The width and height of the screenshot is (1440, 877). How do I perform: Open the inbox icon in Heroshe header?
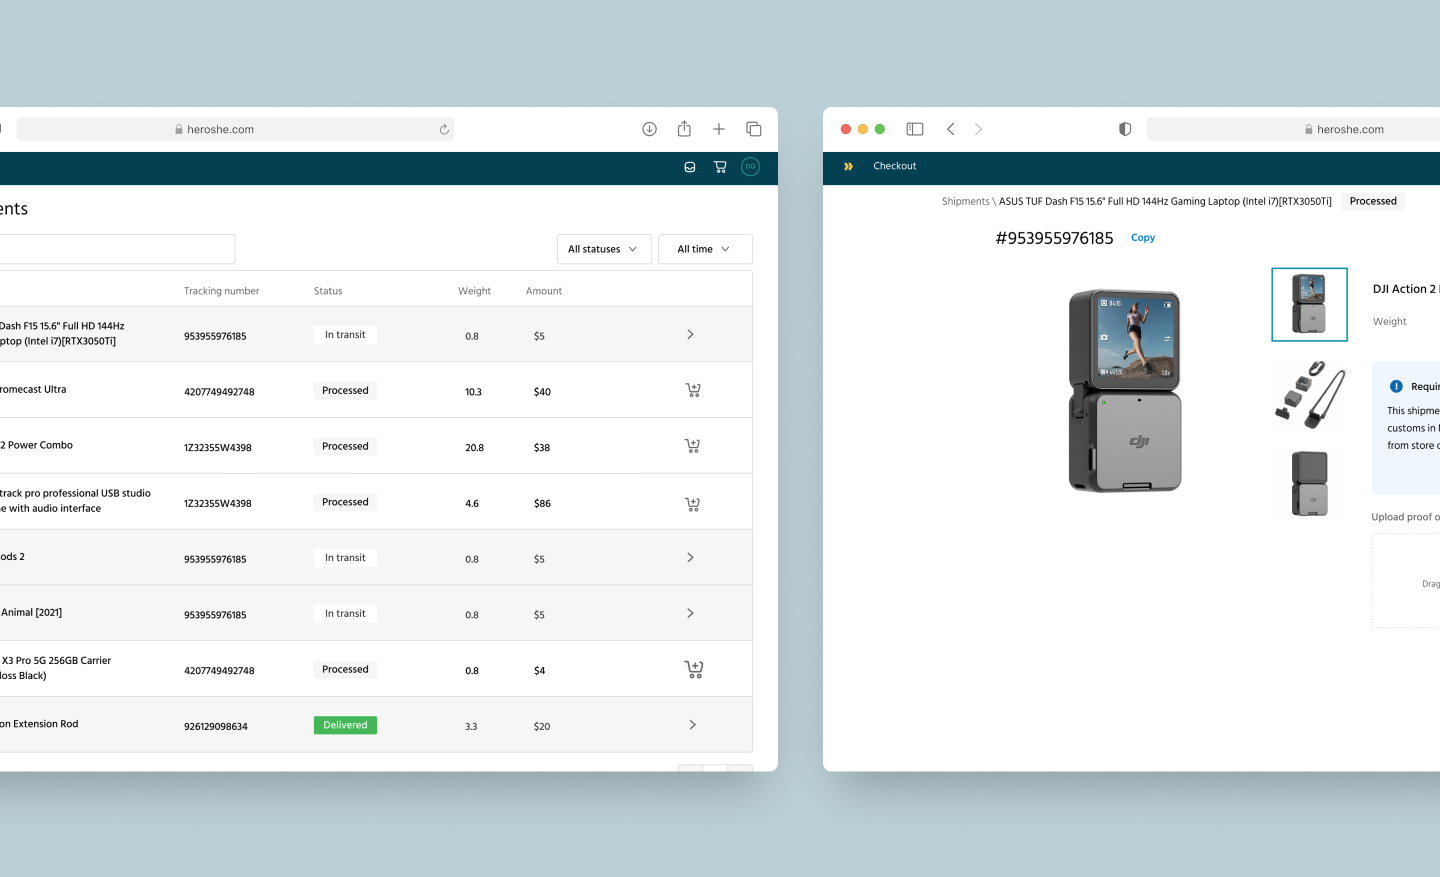690,167
